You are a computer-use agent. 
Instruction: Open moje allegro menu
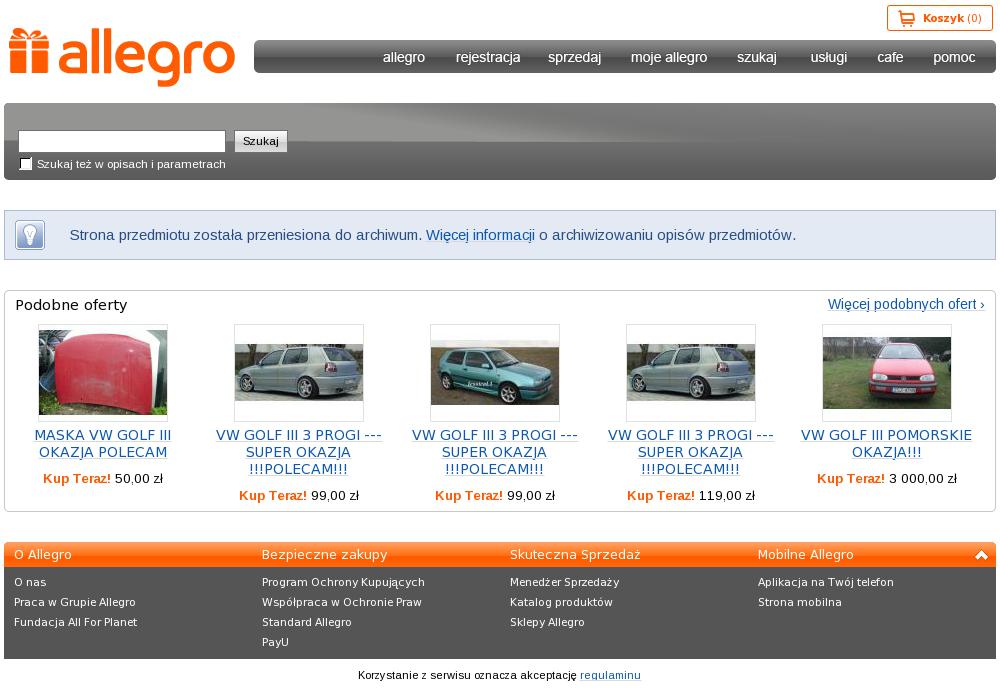tap(668, 57)
